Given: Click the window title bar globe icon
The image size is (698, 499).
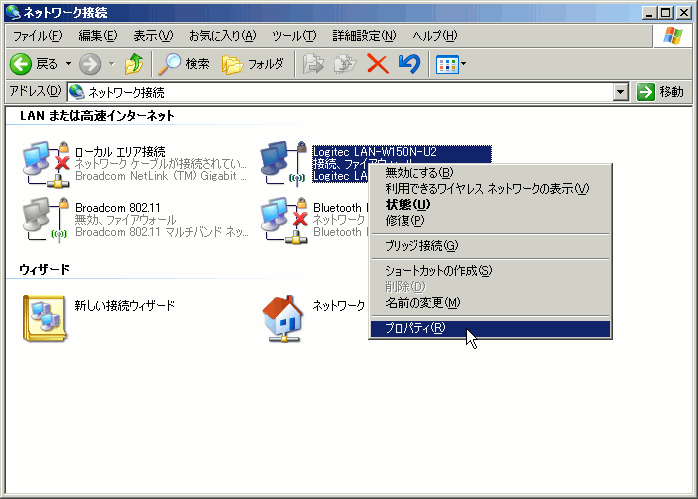Looking at the screenshot, I should tap(13, 12).
